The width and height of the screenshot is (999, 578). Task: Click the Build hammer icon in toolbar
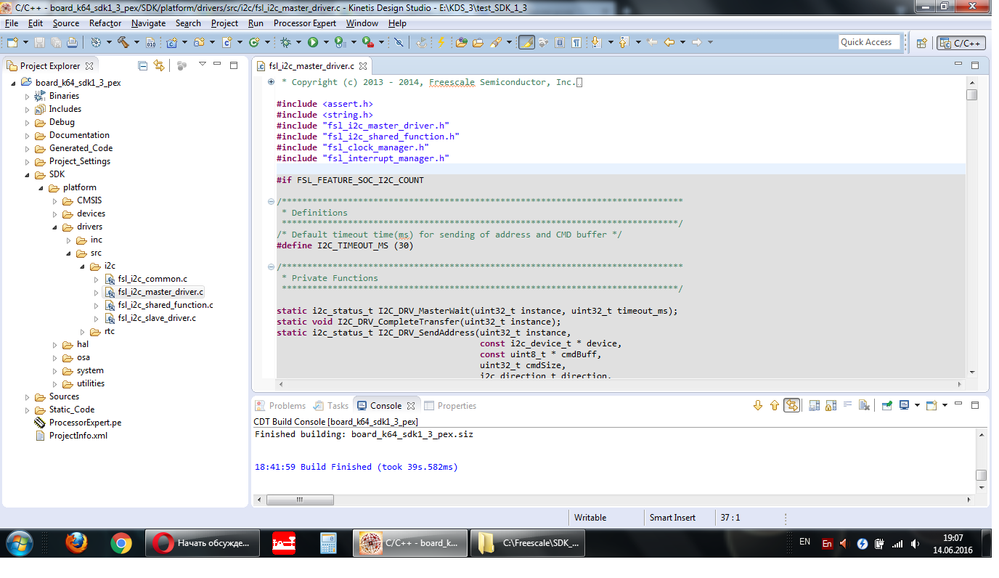pos(123,42)
